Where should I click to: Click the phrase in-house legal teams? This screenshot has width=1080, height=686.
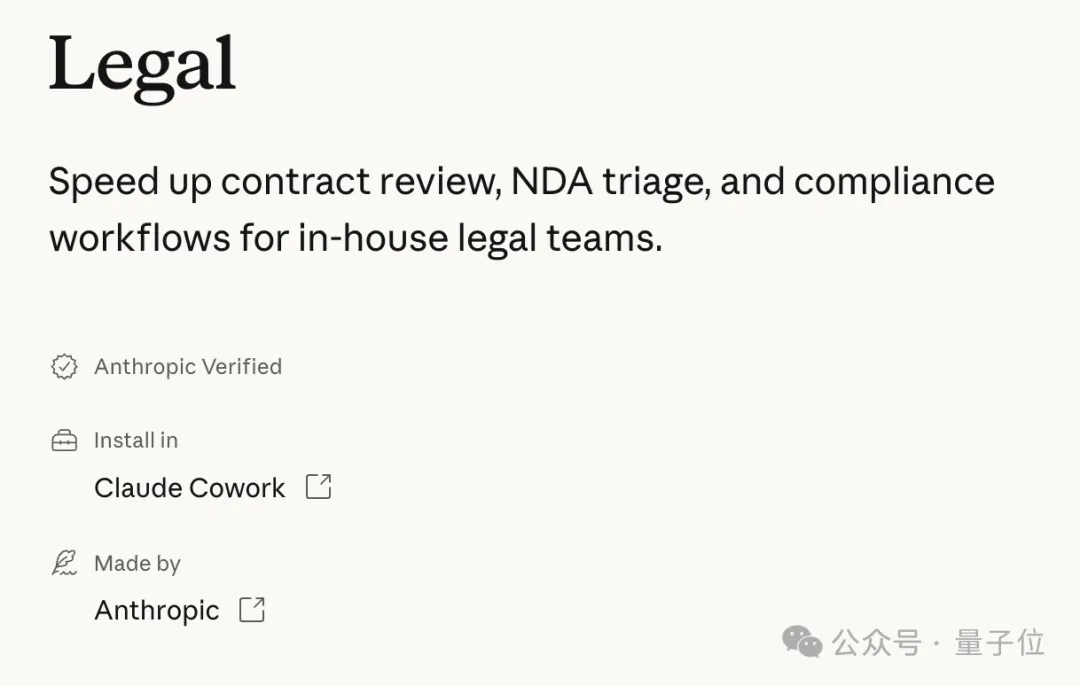point(480,239)
